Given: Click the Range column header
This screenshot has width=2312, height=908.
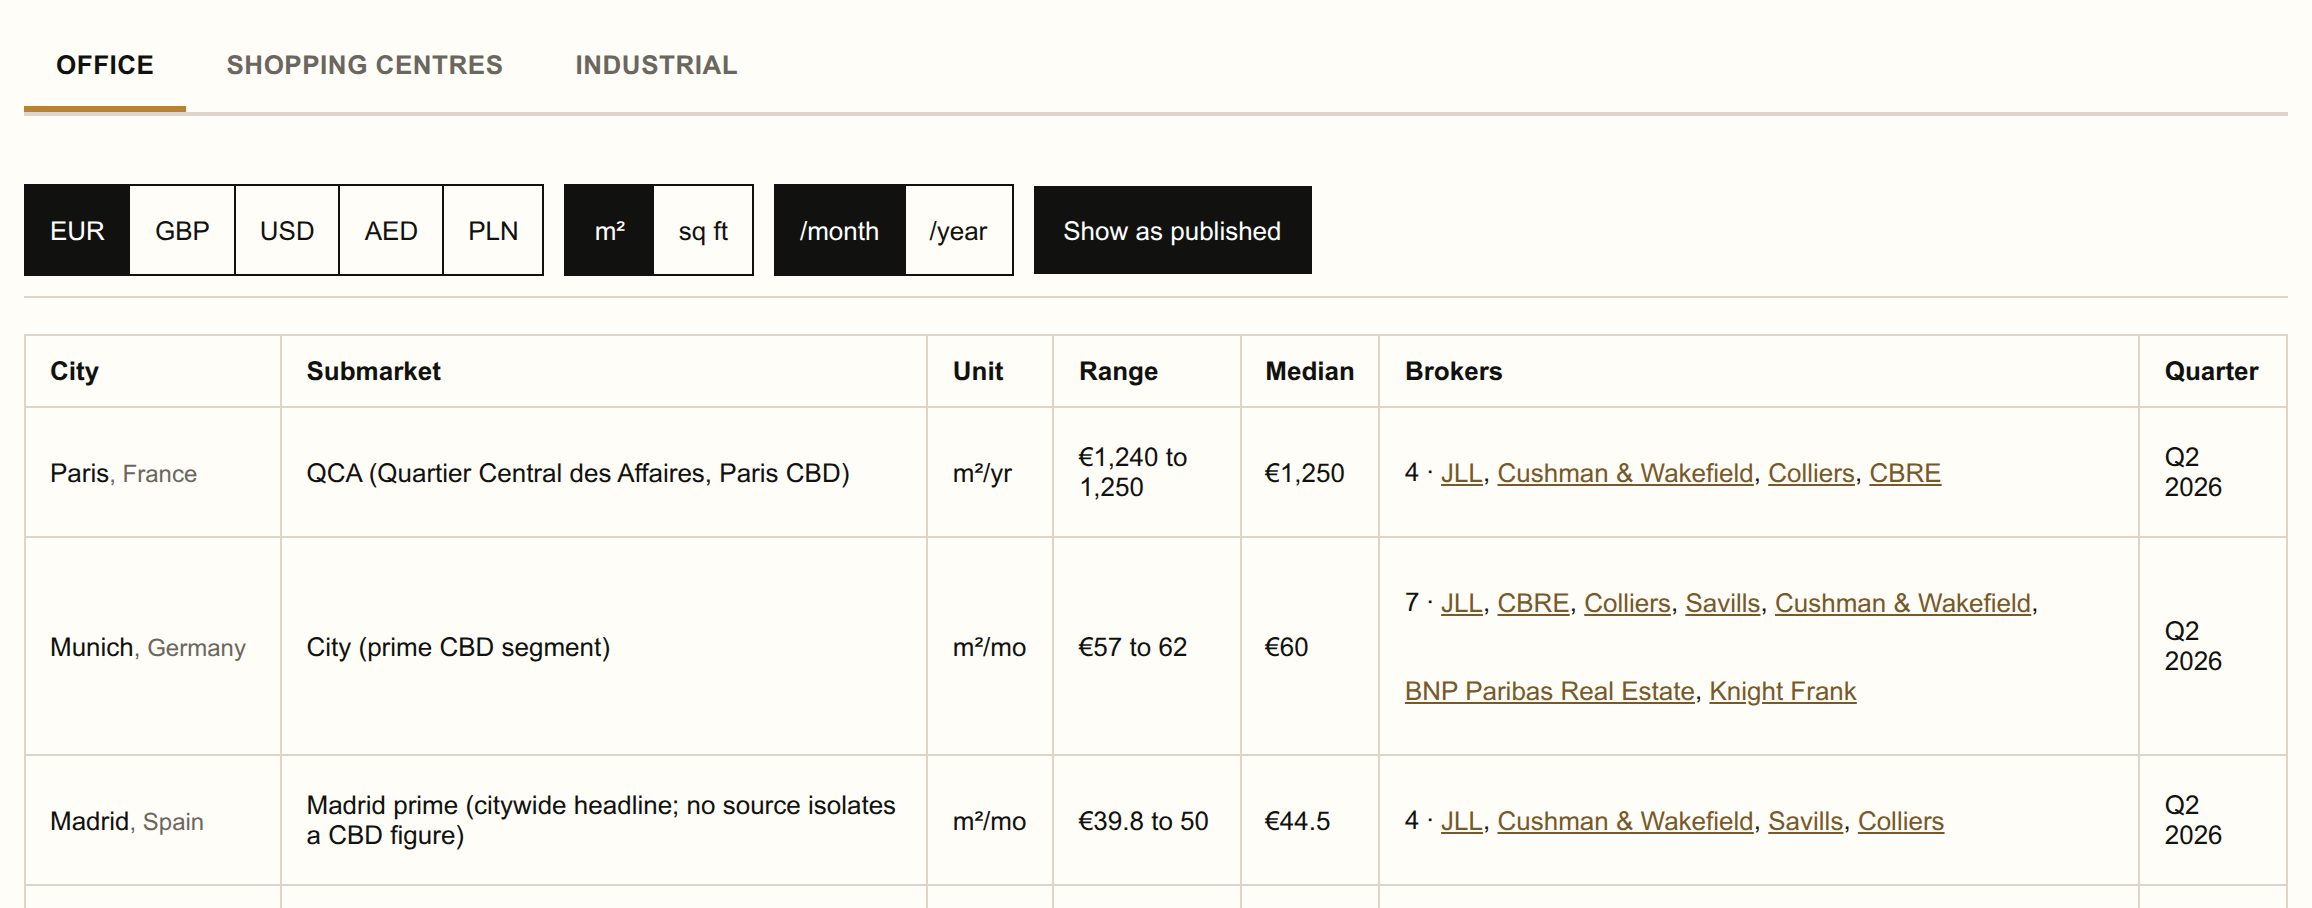Looking at the screenshot, I should pos(1147,371).
